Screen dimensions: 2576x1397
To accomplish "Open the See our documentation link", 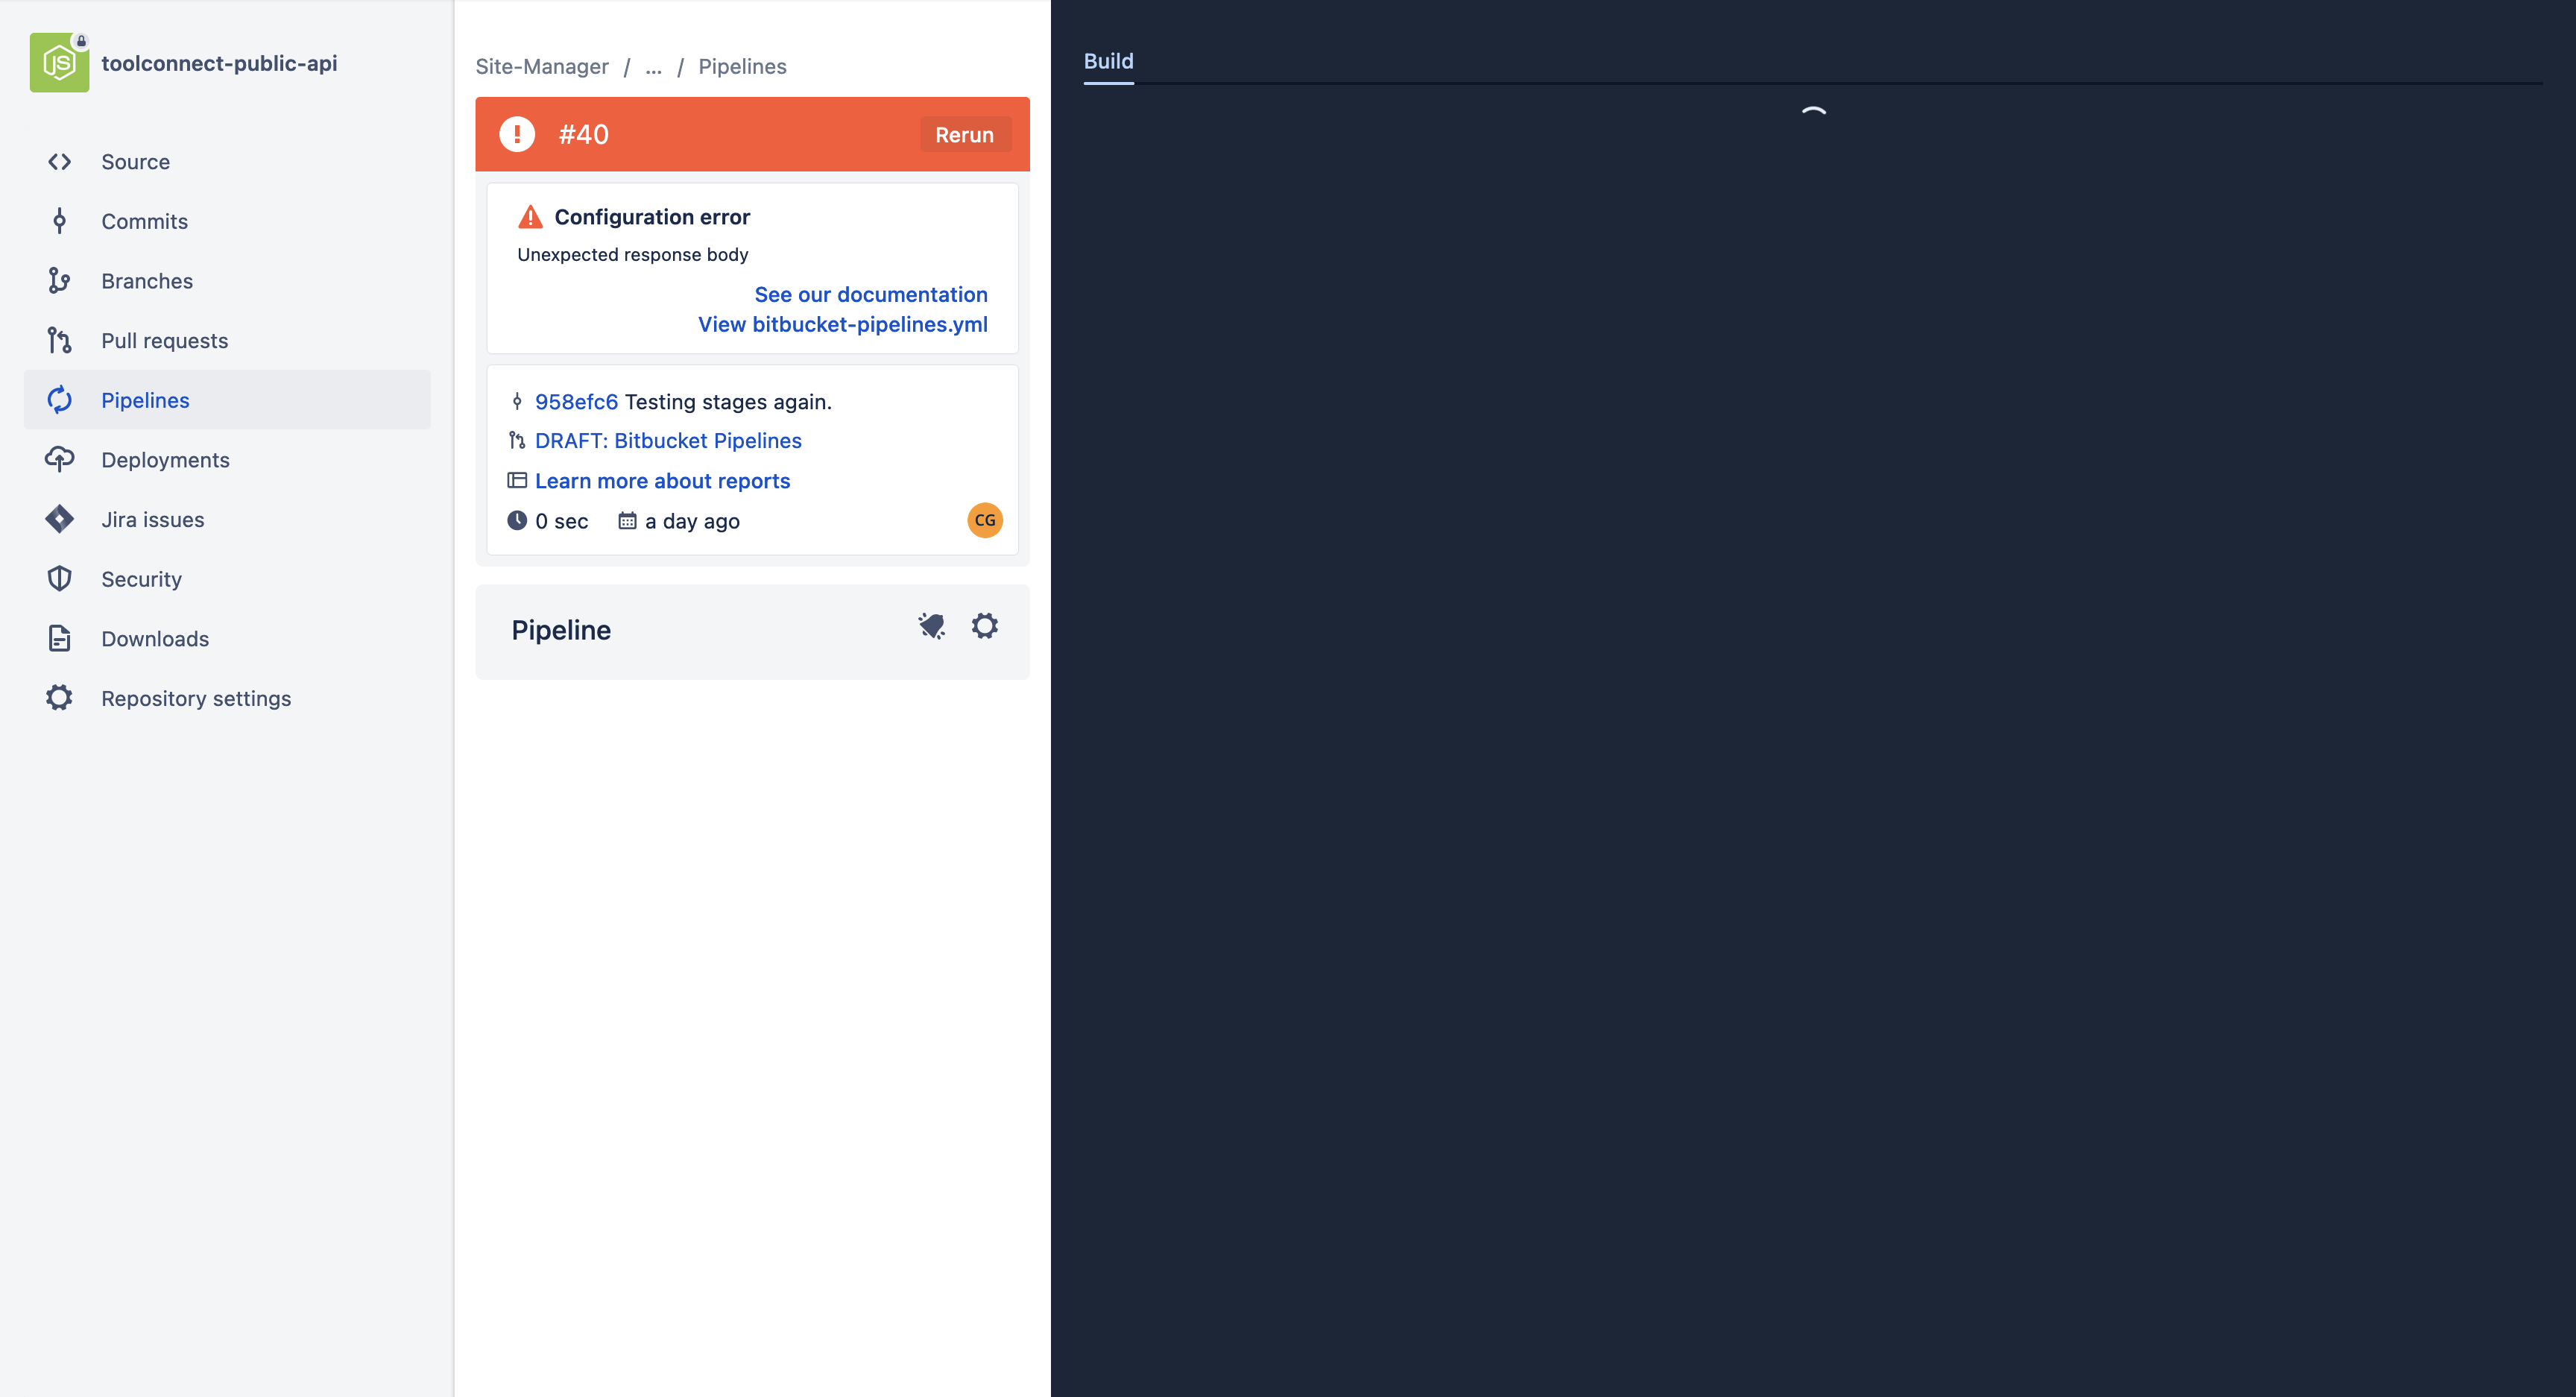I will (x=871, y=294).
